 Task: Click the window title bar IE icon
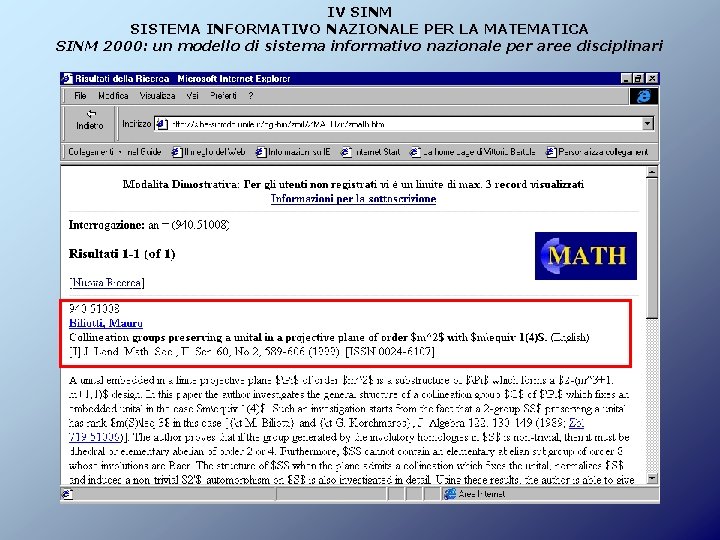tap(68, 79)
